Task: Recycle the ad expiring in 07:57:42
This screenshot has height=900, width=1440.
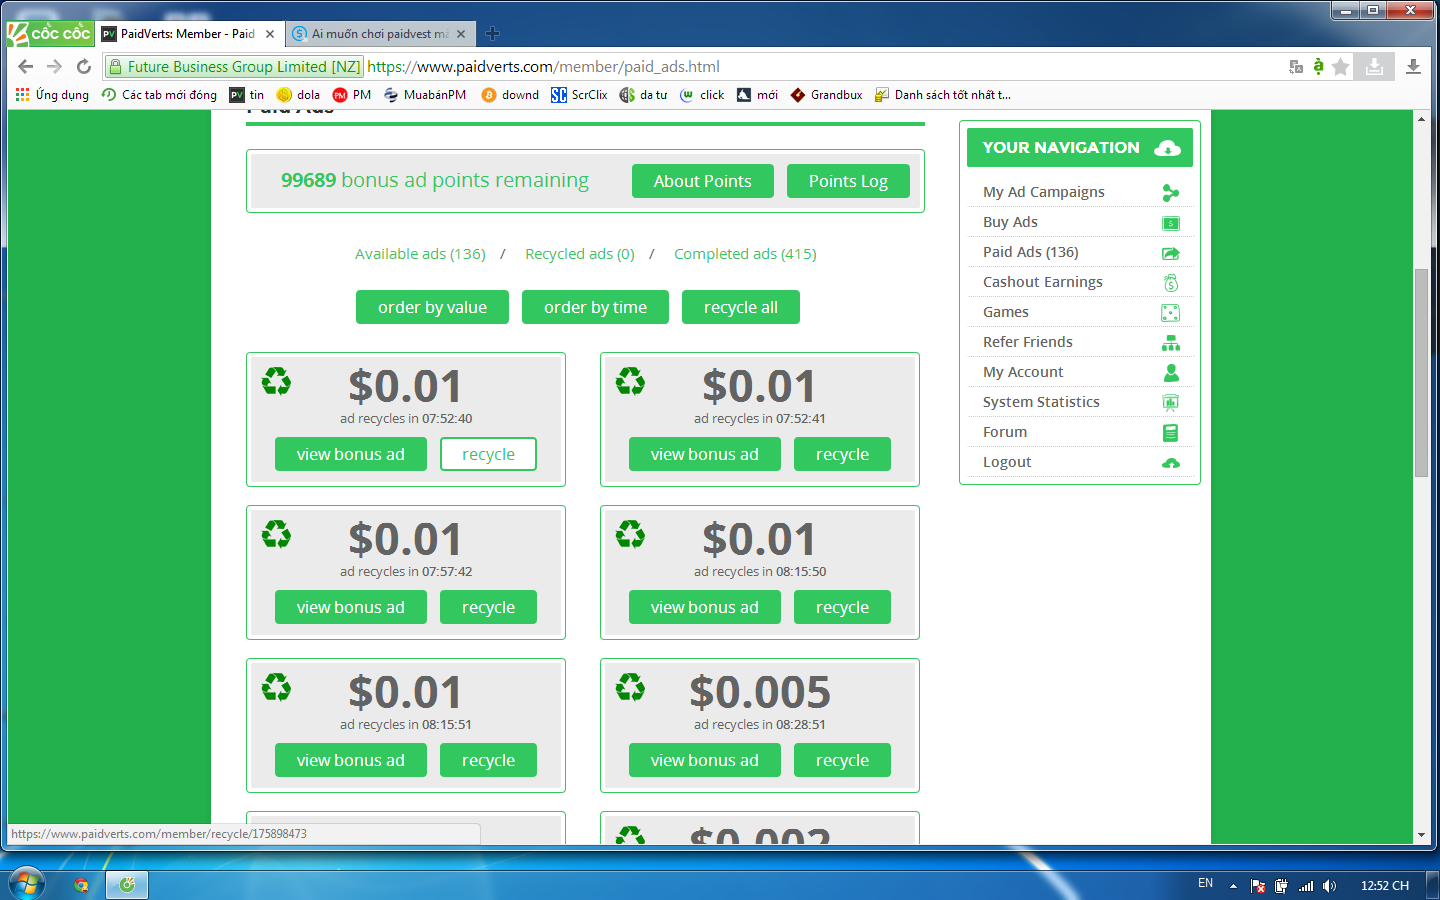Action: coord(488,607)
